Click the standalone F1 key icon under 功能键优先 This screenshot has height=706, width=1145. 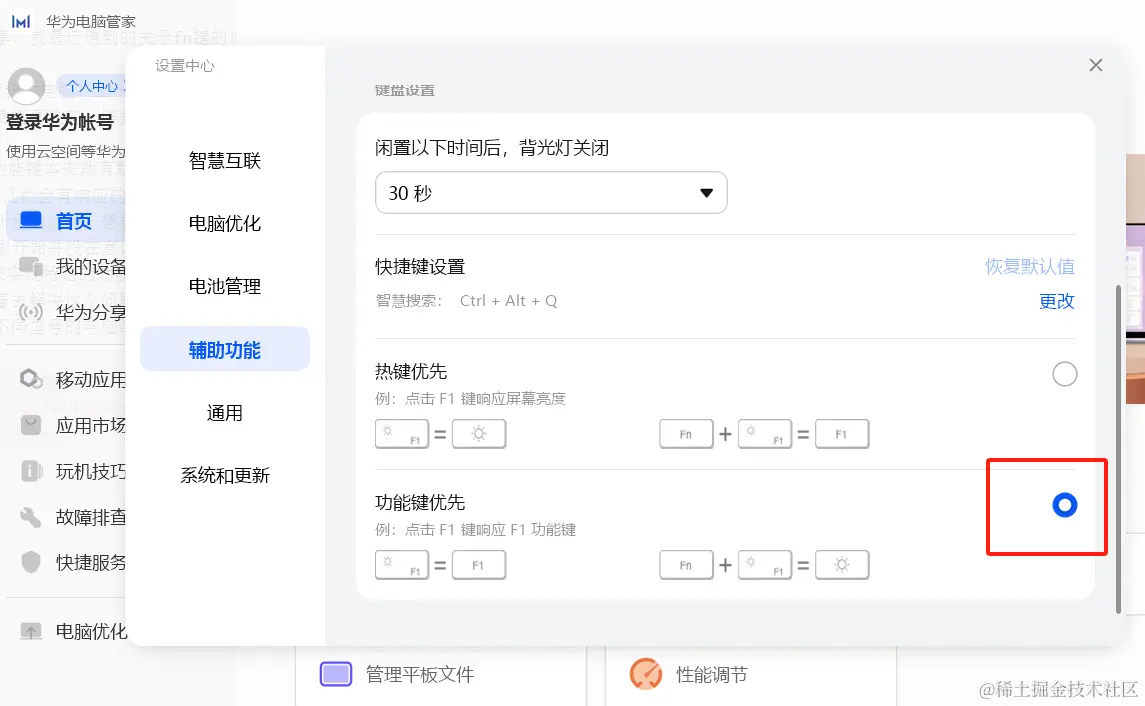point(479,564)
